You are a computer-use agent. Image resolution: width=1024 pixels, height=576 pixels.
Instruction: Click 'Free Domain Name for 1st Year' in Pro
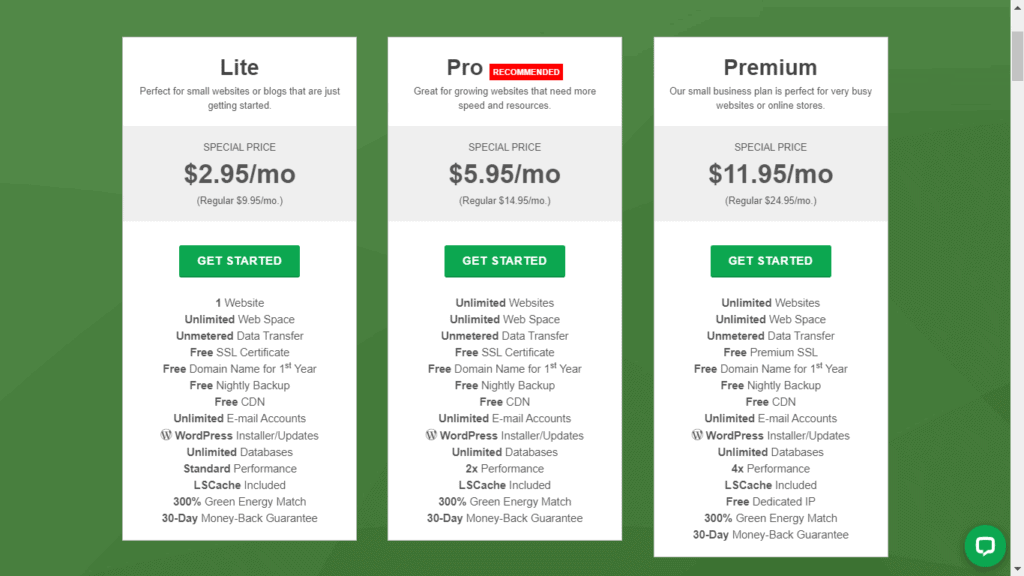pyautogui.click(x=504, y=368)
